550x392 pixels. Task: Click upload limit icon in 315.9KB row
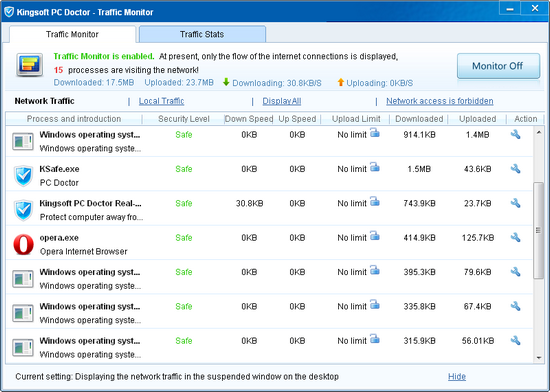point(375,339)
